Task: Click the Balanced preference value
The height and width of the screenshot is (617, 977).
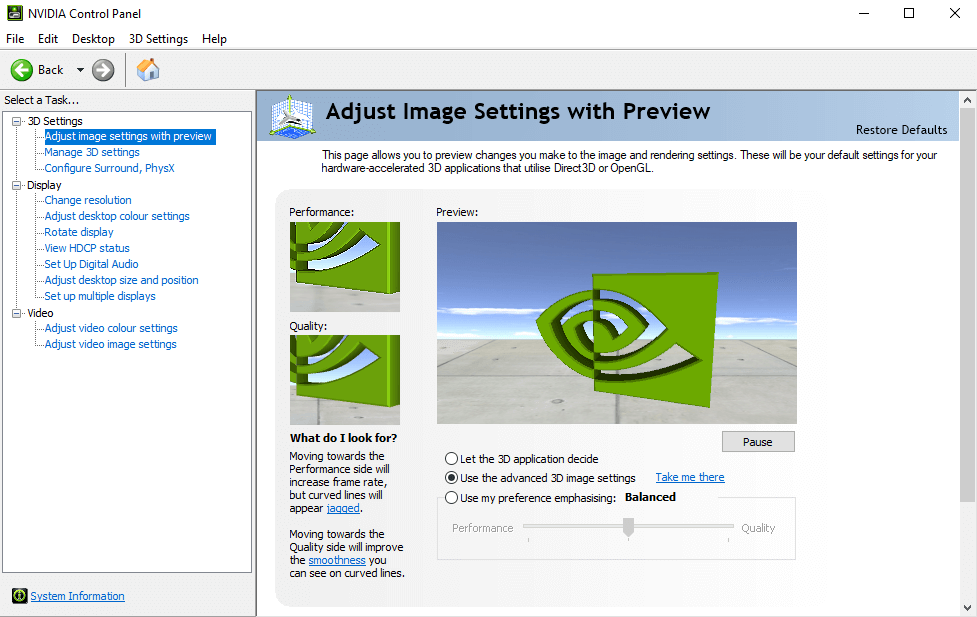Action: coord(651,497)
